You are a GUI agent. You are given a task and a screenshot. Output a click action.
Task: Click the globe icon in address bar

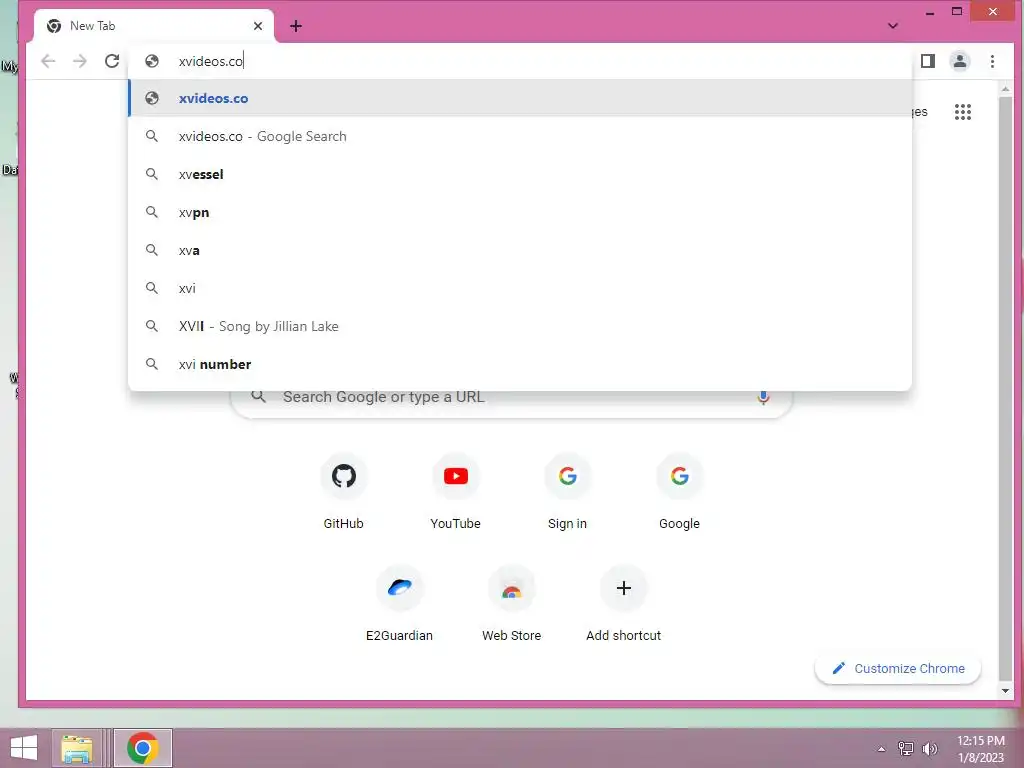coord(152,61)
